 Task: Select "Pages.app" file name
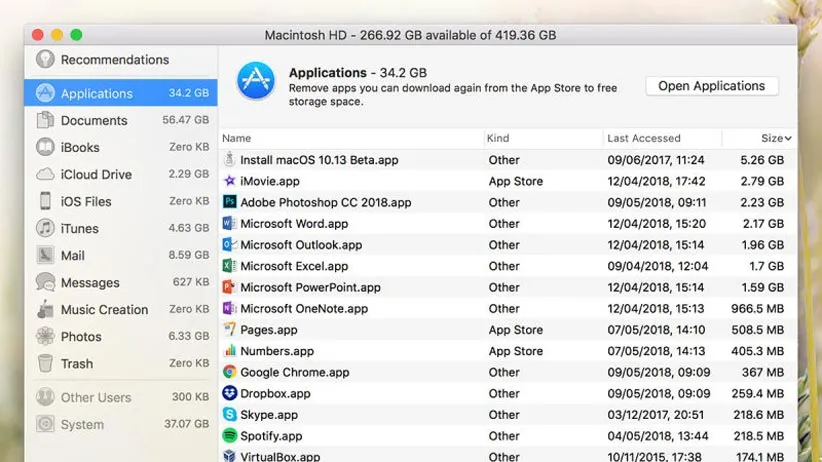pyautogui.click(x=268, y=330)
